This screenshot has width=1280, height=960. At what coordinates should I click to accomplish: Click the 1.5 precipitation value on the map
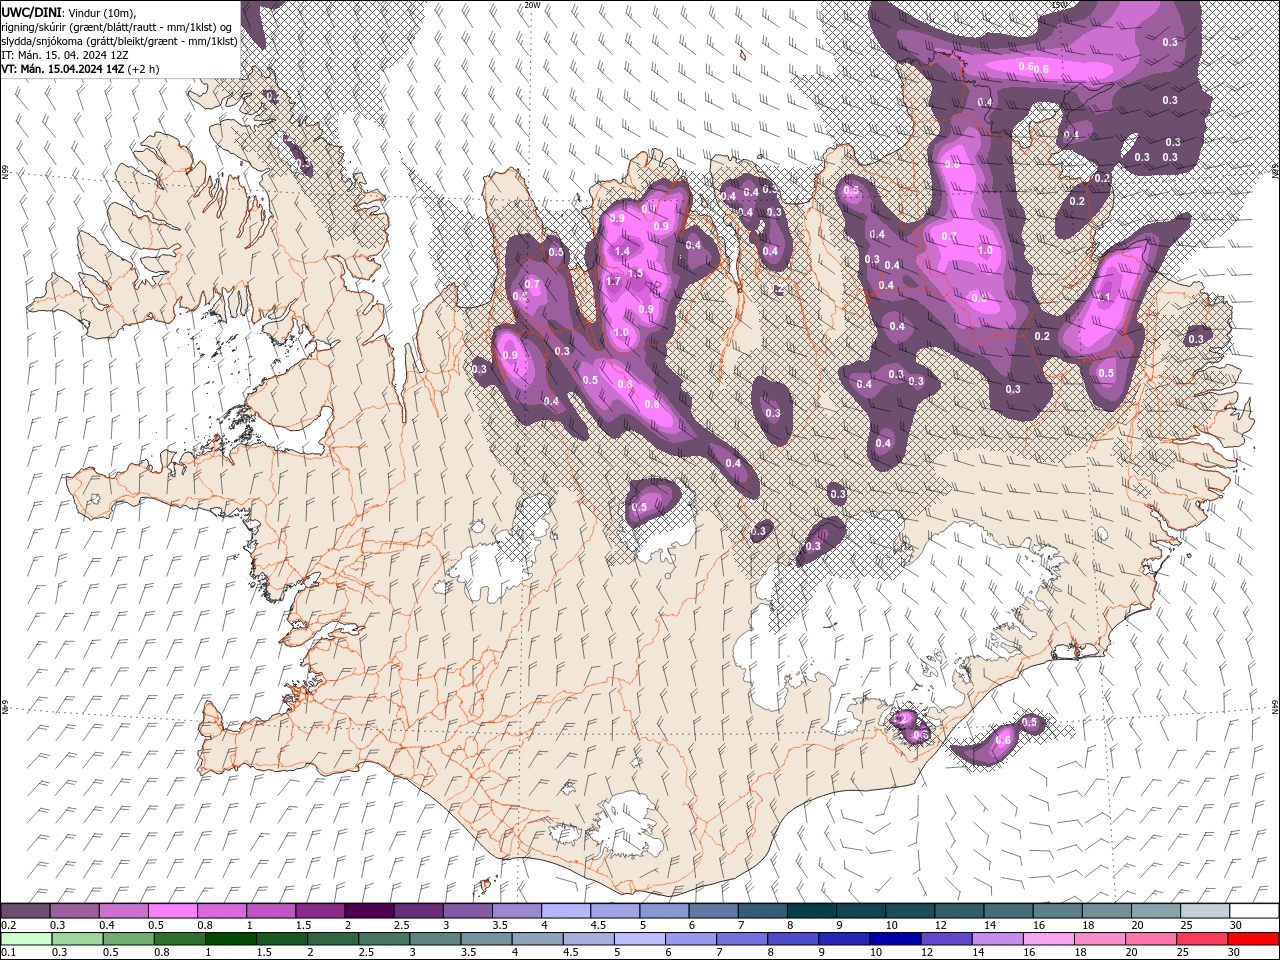[x=635, y=273]
